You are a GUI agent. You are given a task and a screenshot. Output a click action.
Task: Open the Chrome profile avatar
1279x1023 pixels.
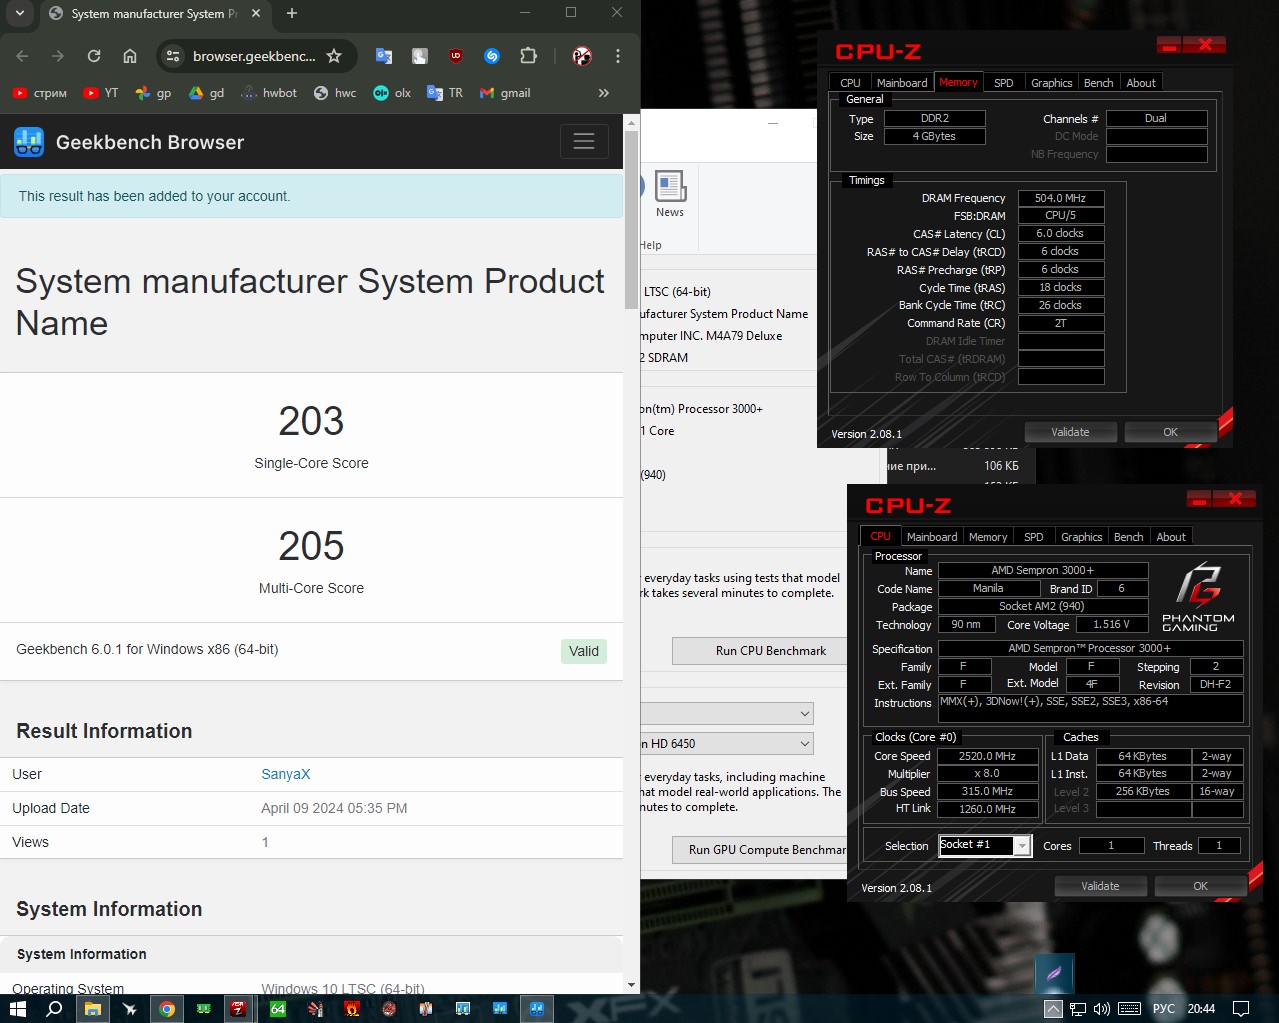(582, 56)
